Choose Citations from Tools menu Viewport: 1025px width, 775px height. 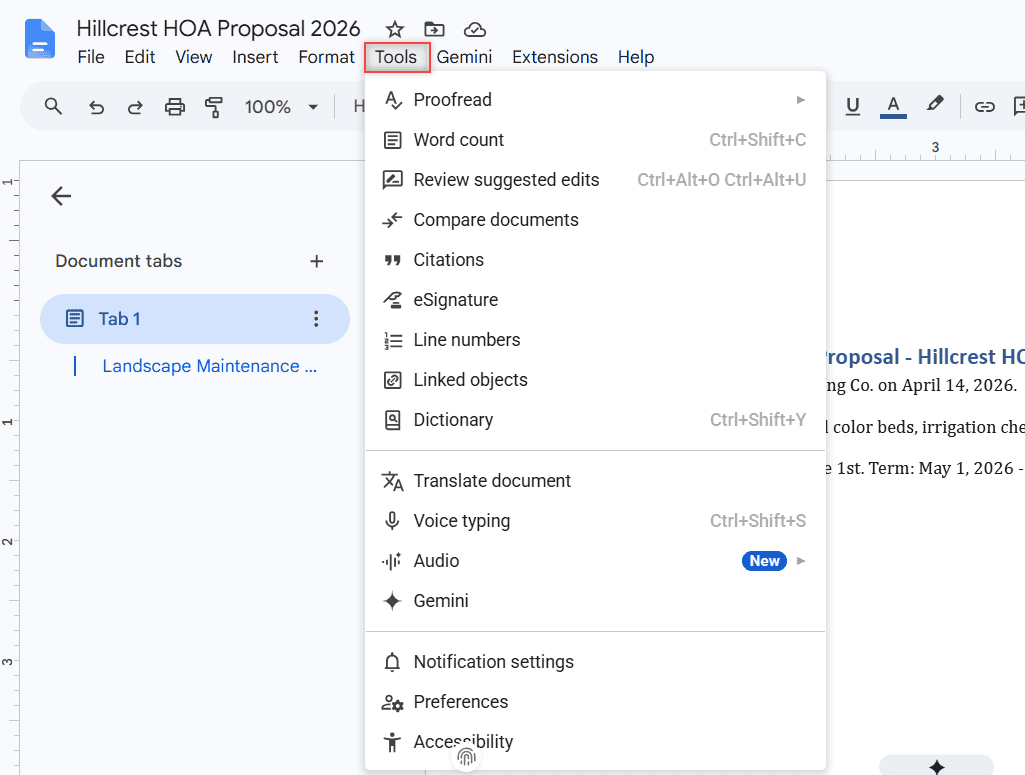[x=596, y=260]
